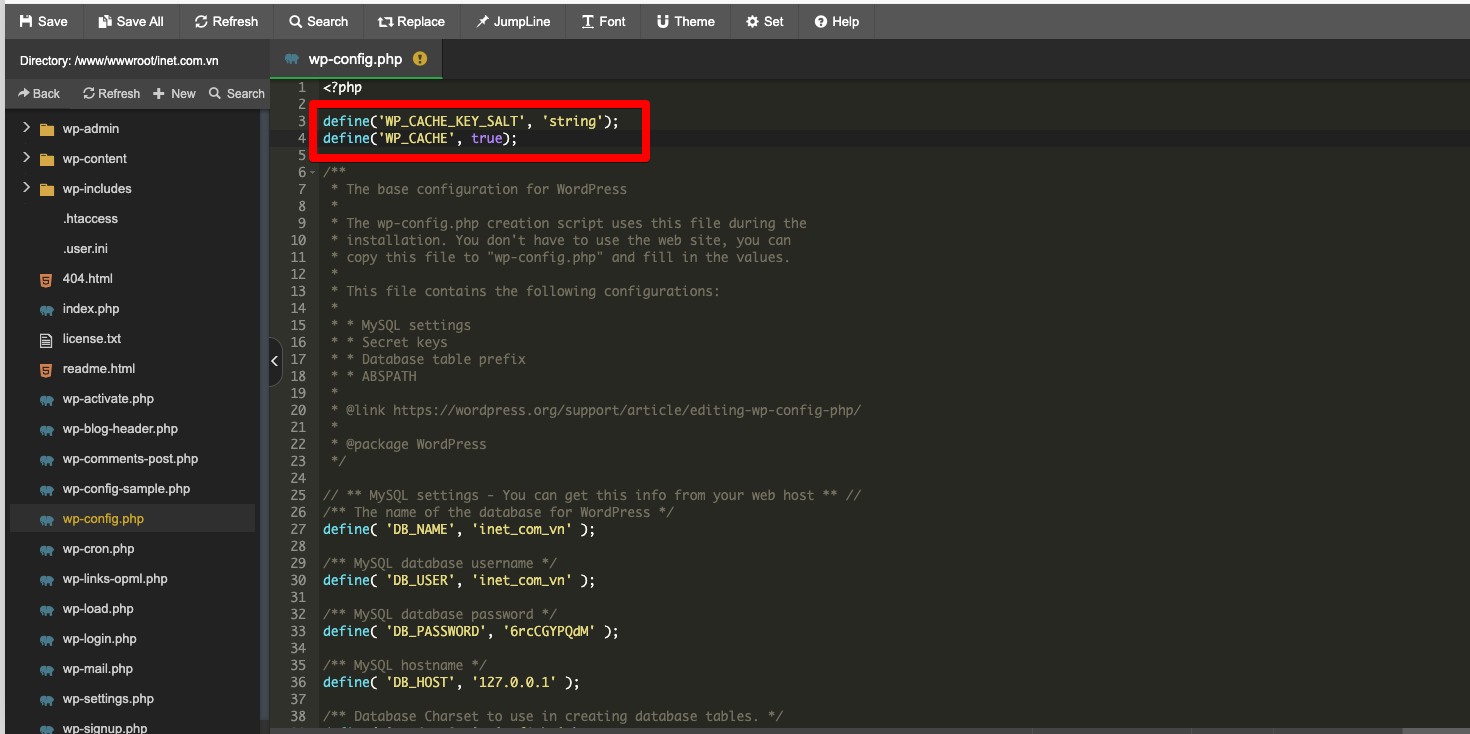
Task: Click the PHP icon beside wp-login.php
Action: [46, 639]
